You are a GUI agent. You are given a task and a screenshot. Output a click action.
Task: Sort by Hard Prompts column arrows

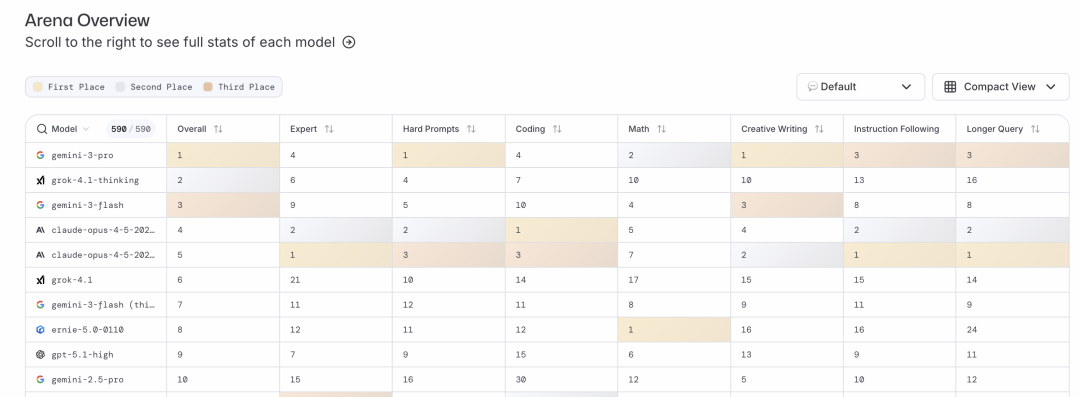471,129
